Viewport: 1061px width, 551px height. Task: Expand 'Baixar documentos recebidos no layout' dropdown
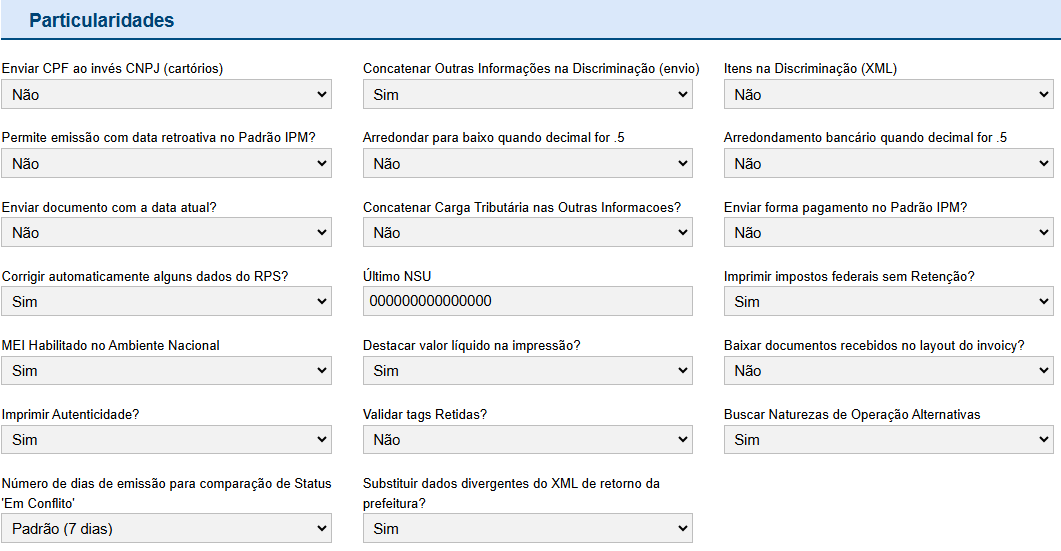pos(888,371)
